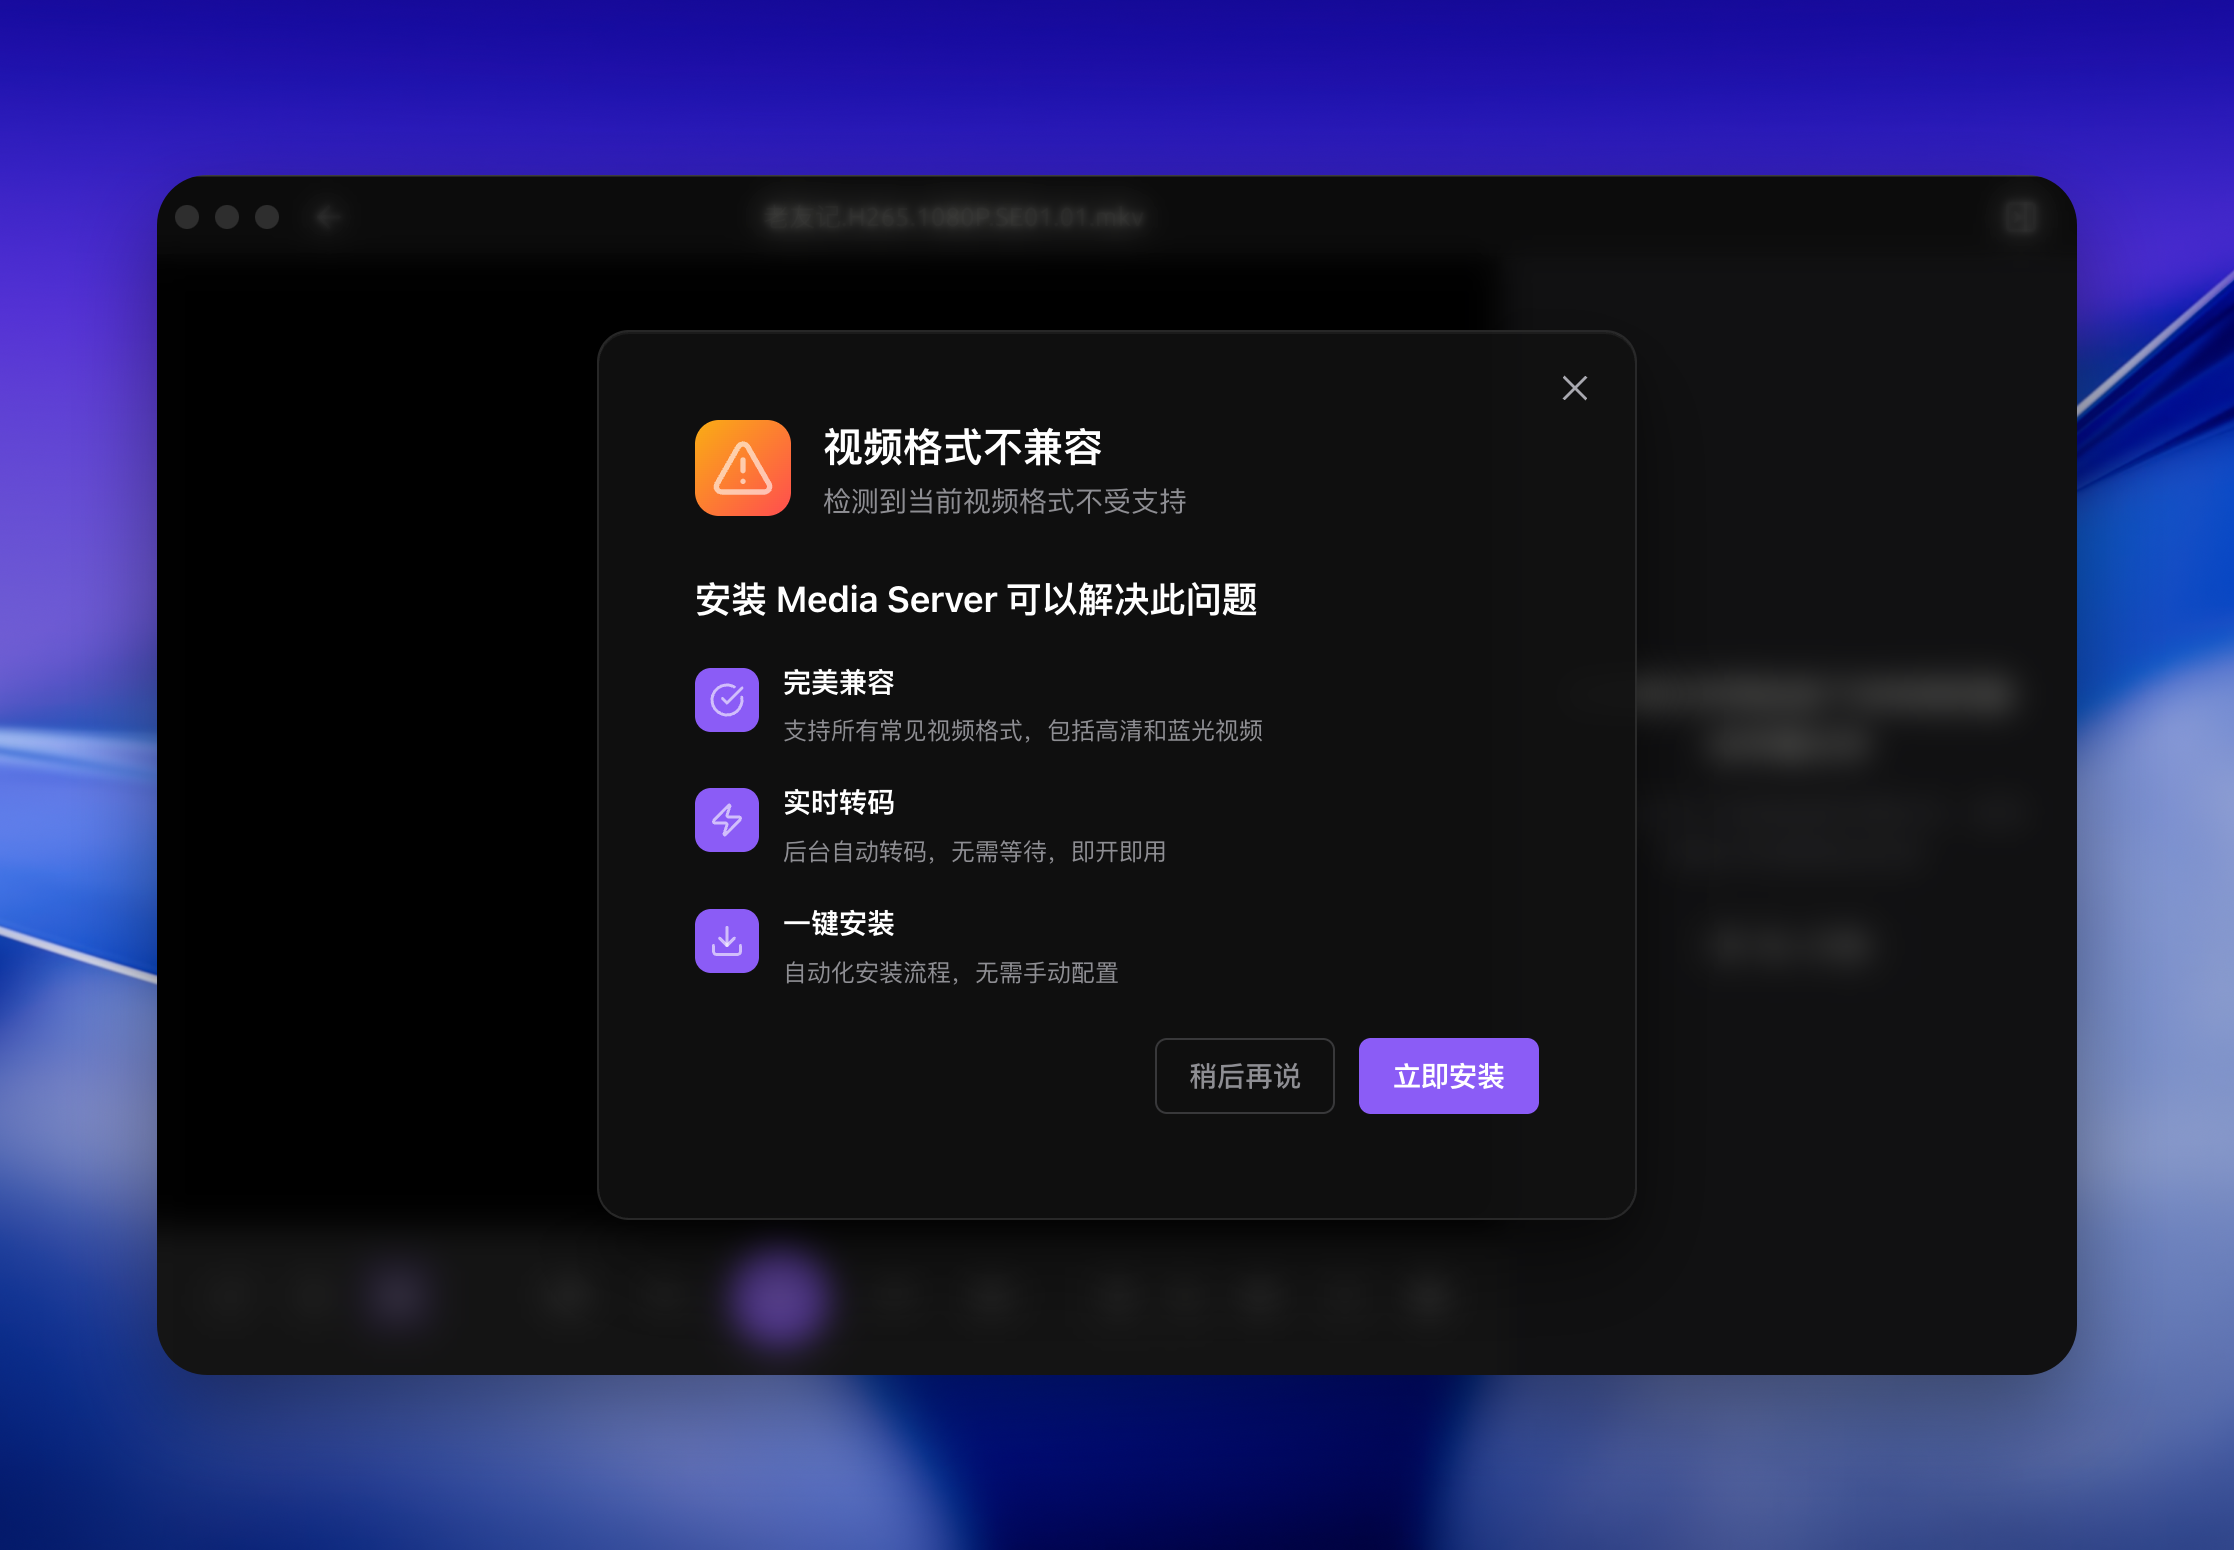Select the purple icon on the bottom-left toolbar
This screenshot has width=2234, height=1550.
click(397, 1295)
